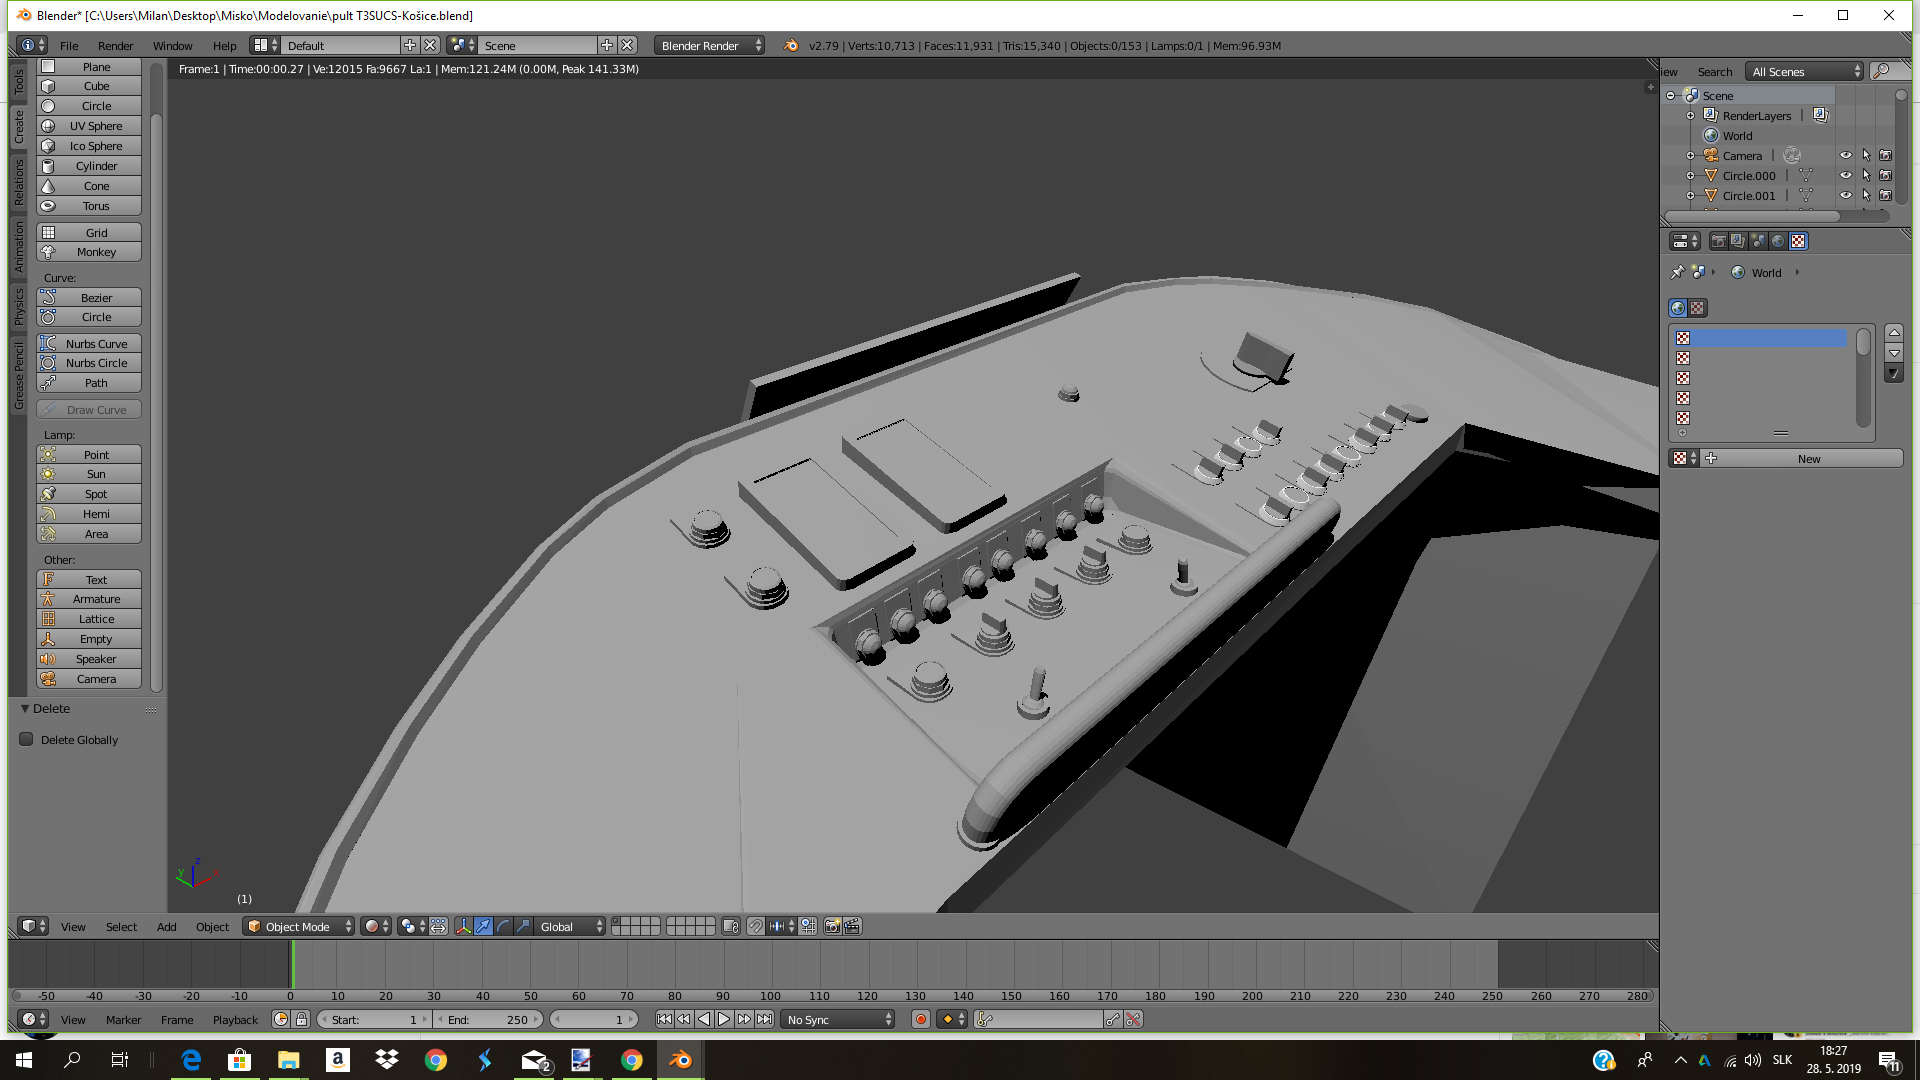Click the End frame field

click(x=490, y=1020)
